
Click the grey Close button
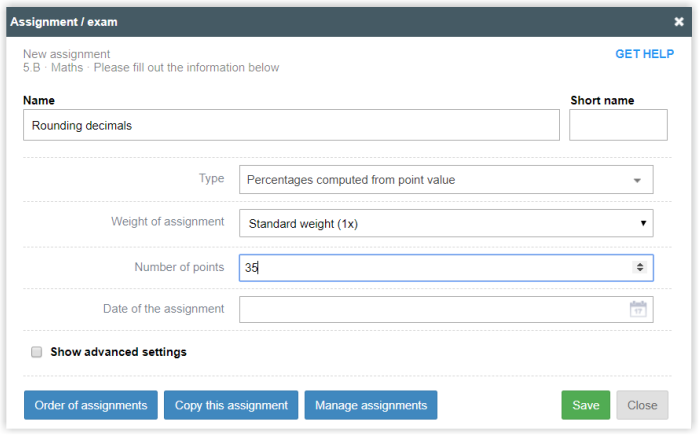click(x=642, y=405)
